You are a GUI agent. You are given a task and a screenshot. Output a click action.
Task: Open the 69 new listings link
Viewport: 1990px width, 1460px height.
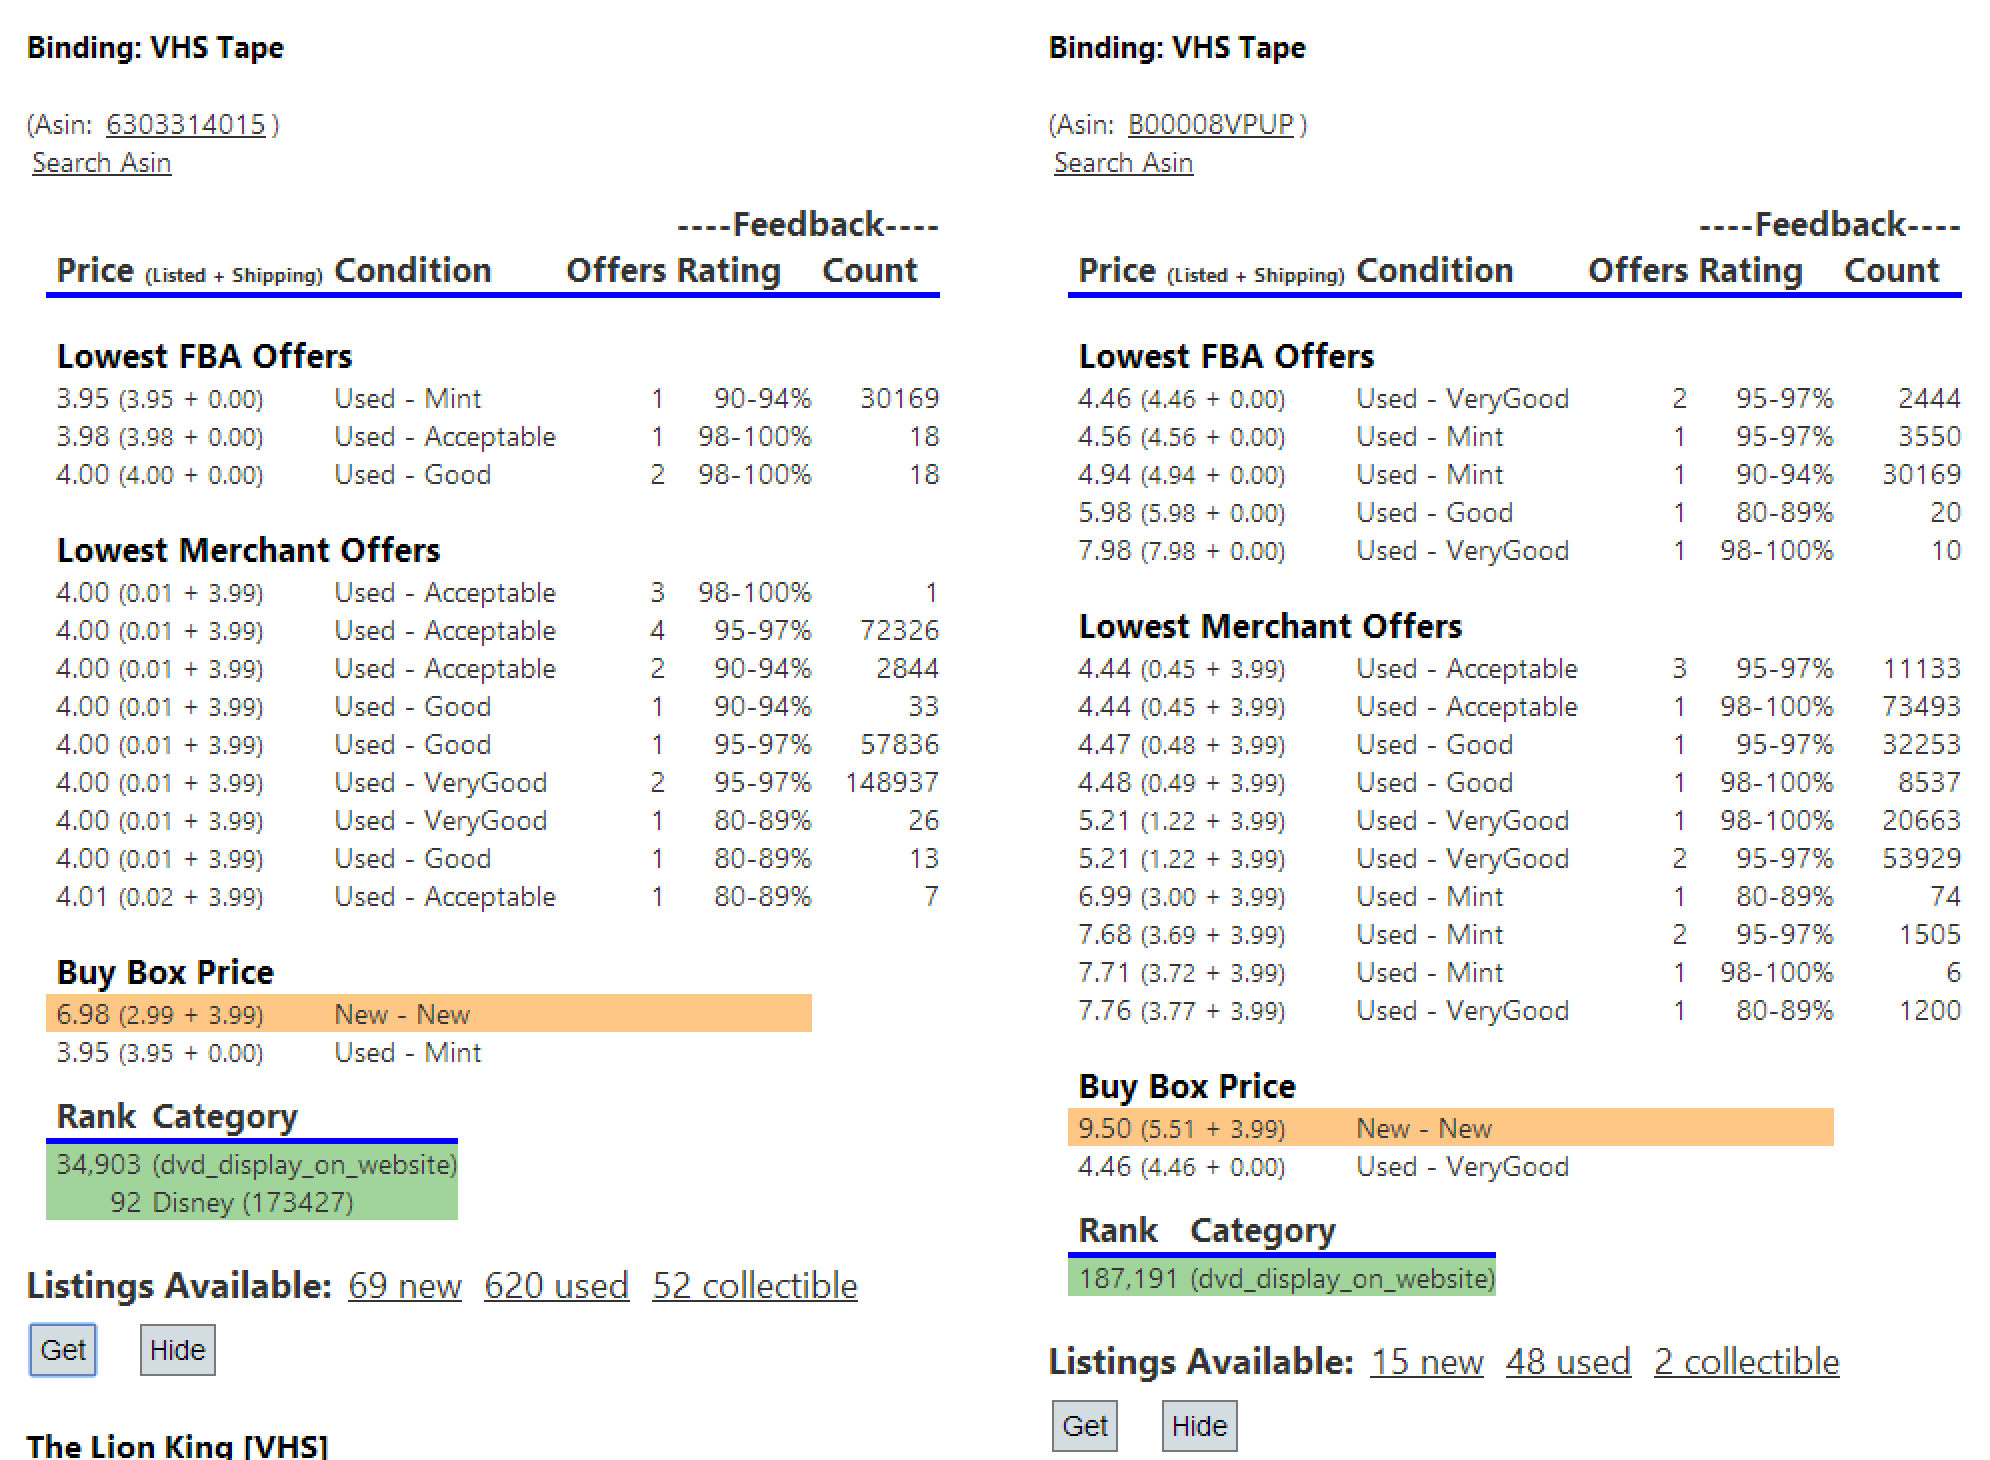click(x=405, y=1286)
